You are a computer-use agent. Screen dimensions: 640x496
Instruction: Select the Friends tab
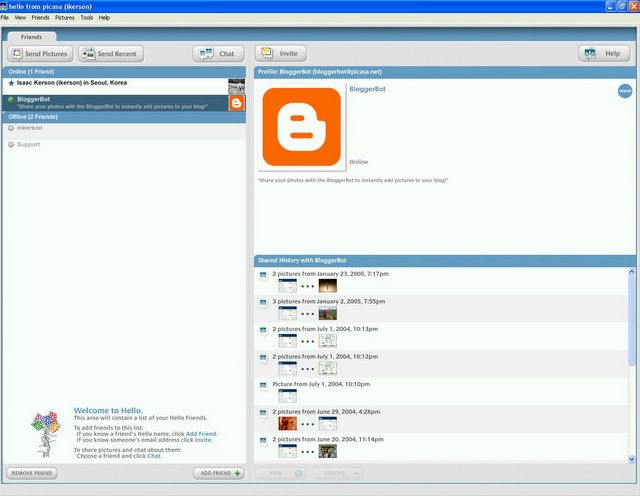(x=31, y=37)
